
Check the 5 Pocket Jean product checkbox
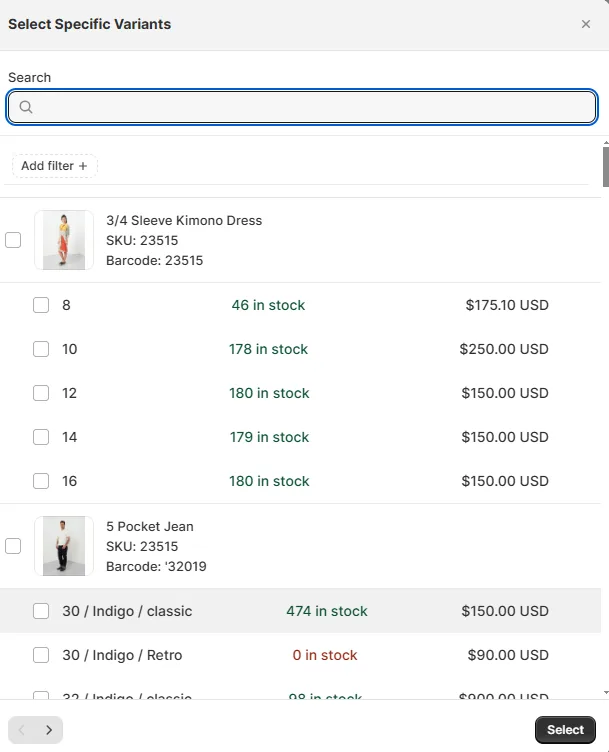coord(13,546)
